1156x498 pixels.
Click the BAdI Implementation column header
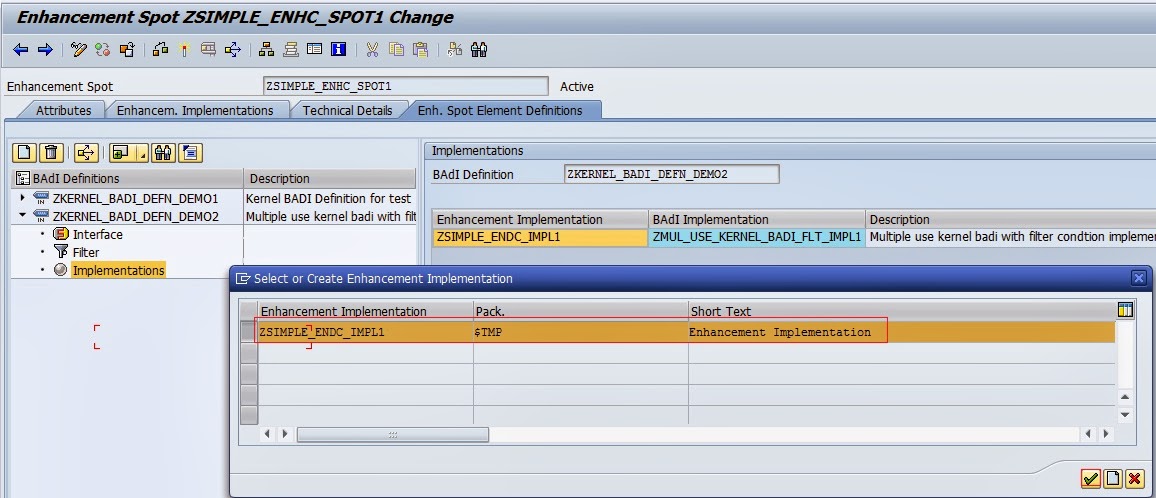click(x=756, y=219)
